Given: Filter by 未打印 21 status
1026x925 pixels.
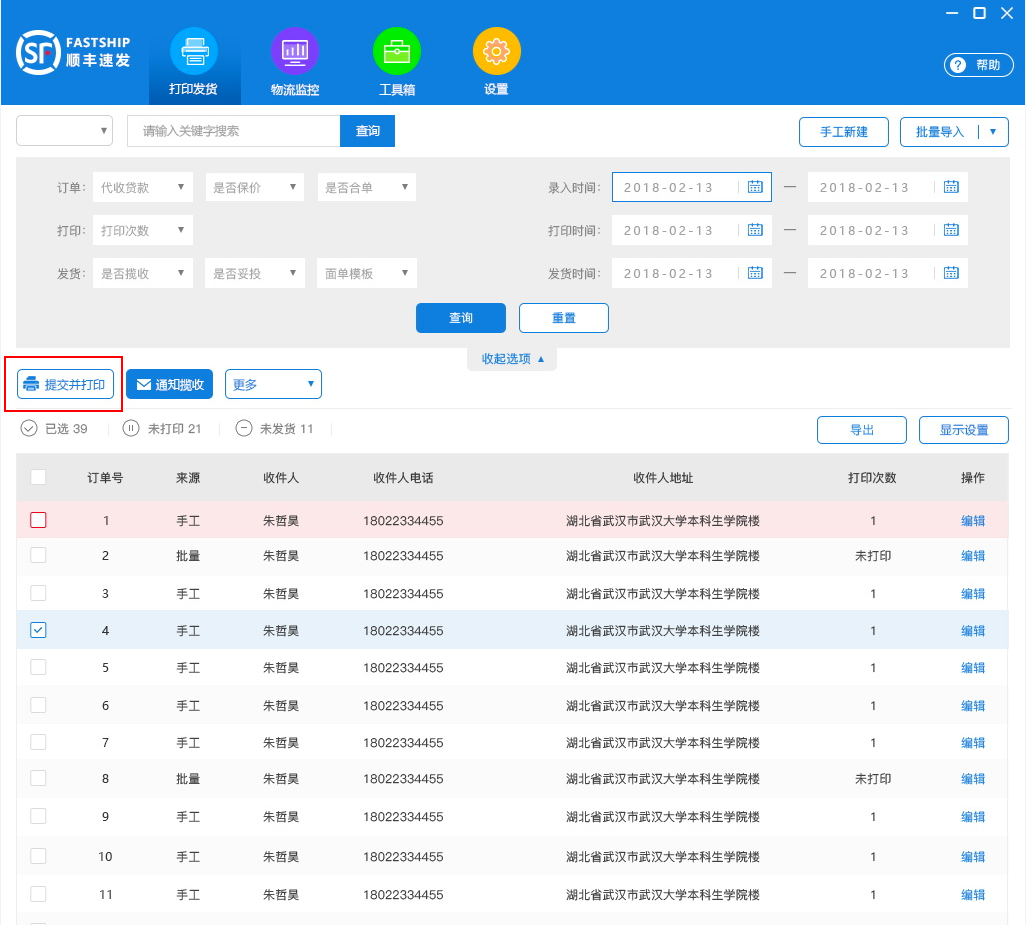Looking at the screenshot, I should (x=162, y=429).
